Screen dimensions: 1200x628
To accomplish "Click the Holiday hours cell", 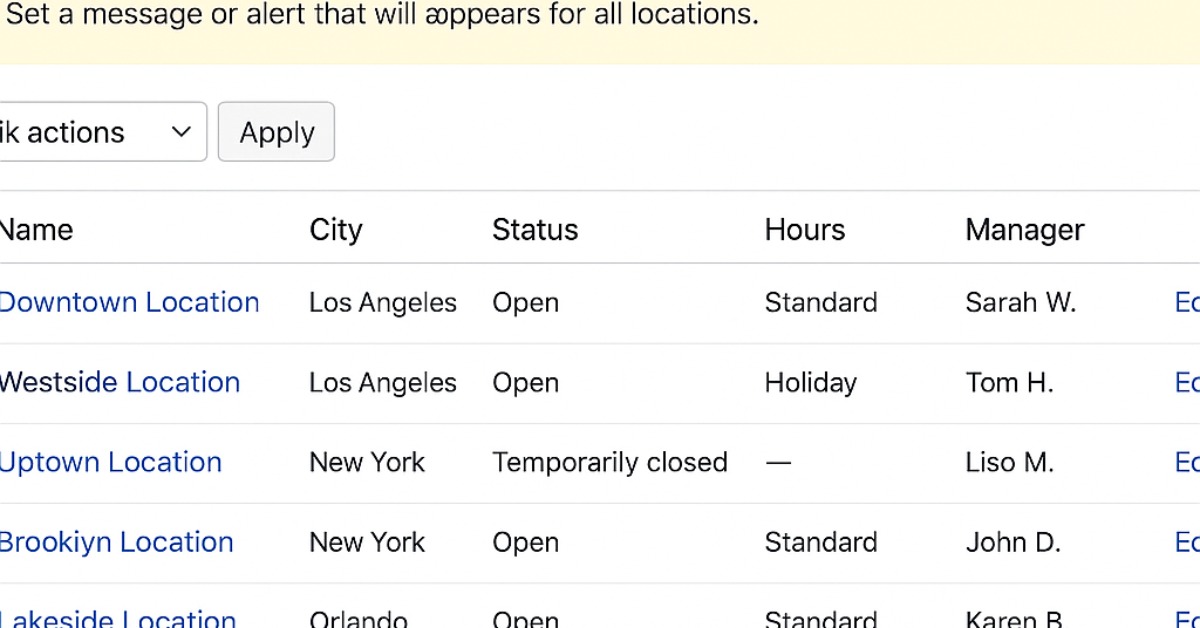I will (811, 382).
